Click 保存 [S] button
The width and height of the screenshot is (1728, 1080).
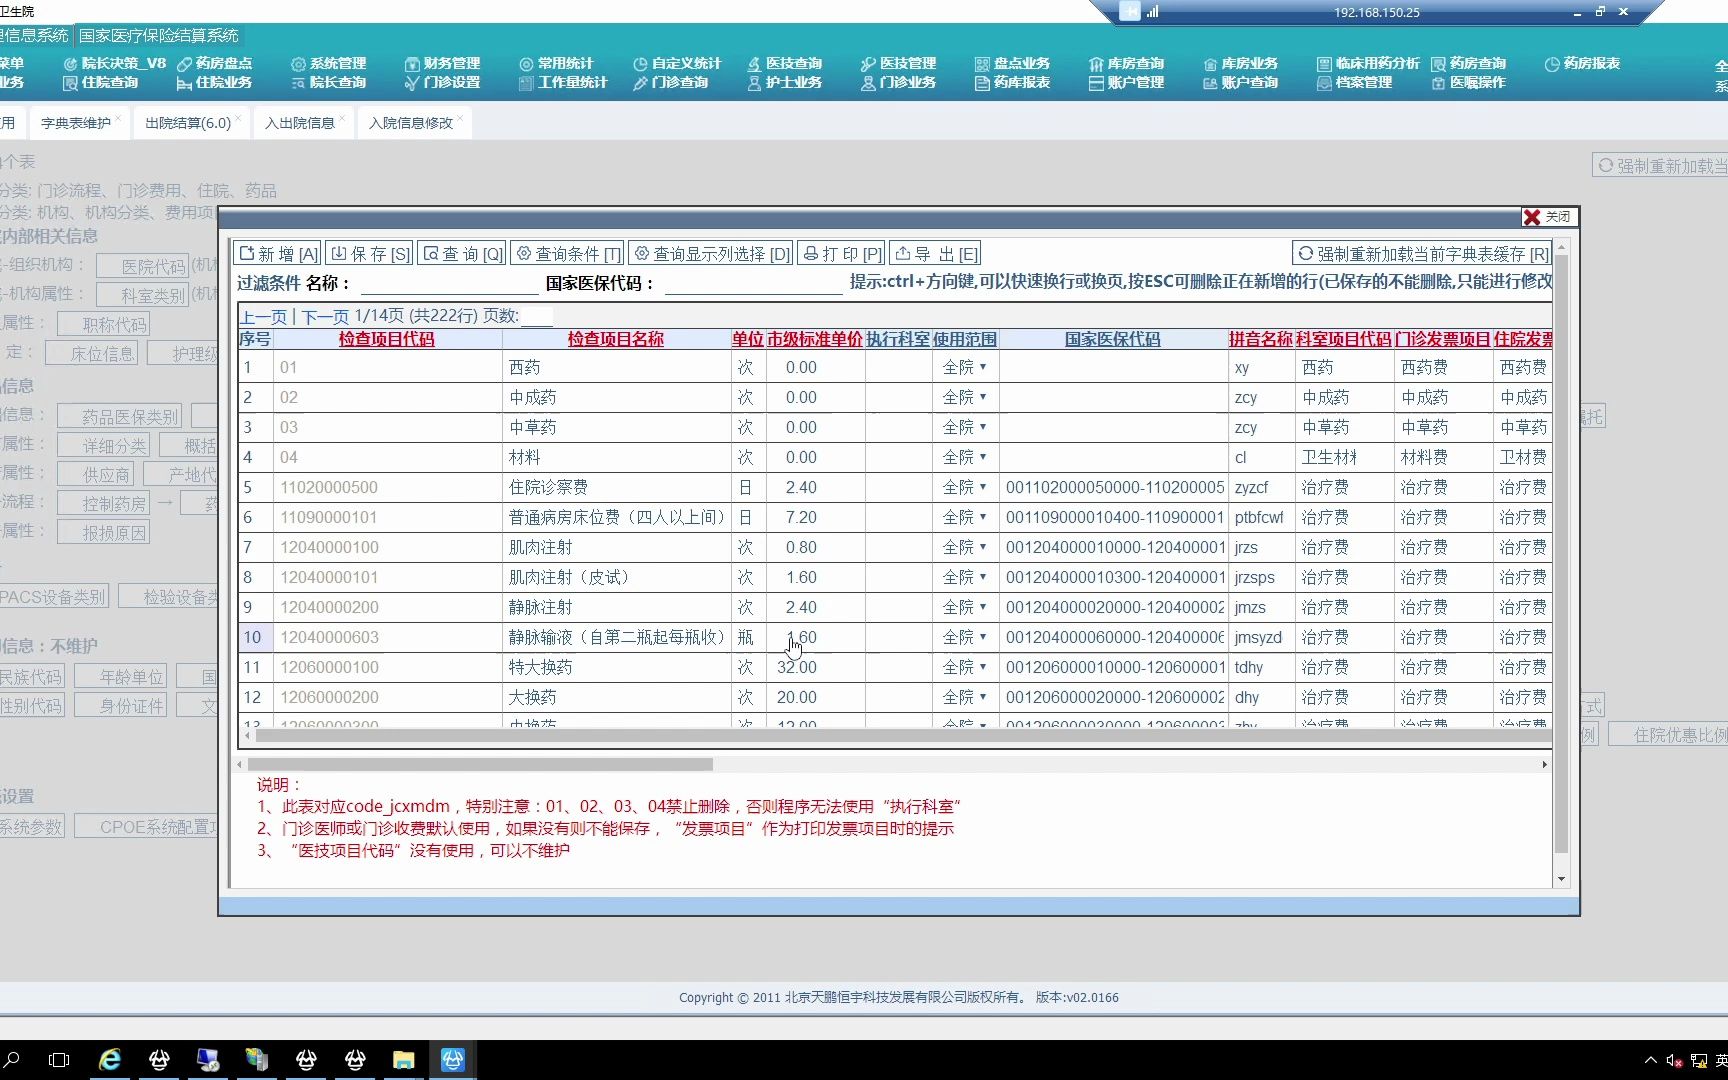click(369, 254)
